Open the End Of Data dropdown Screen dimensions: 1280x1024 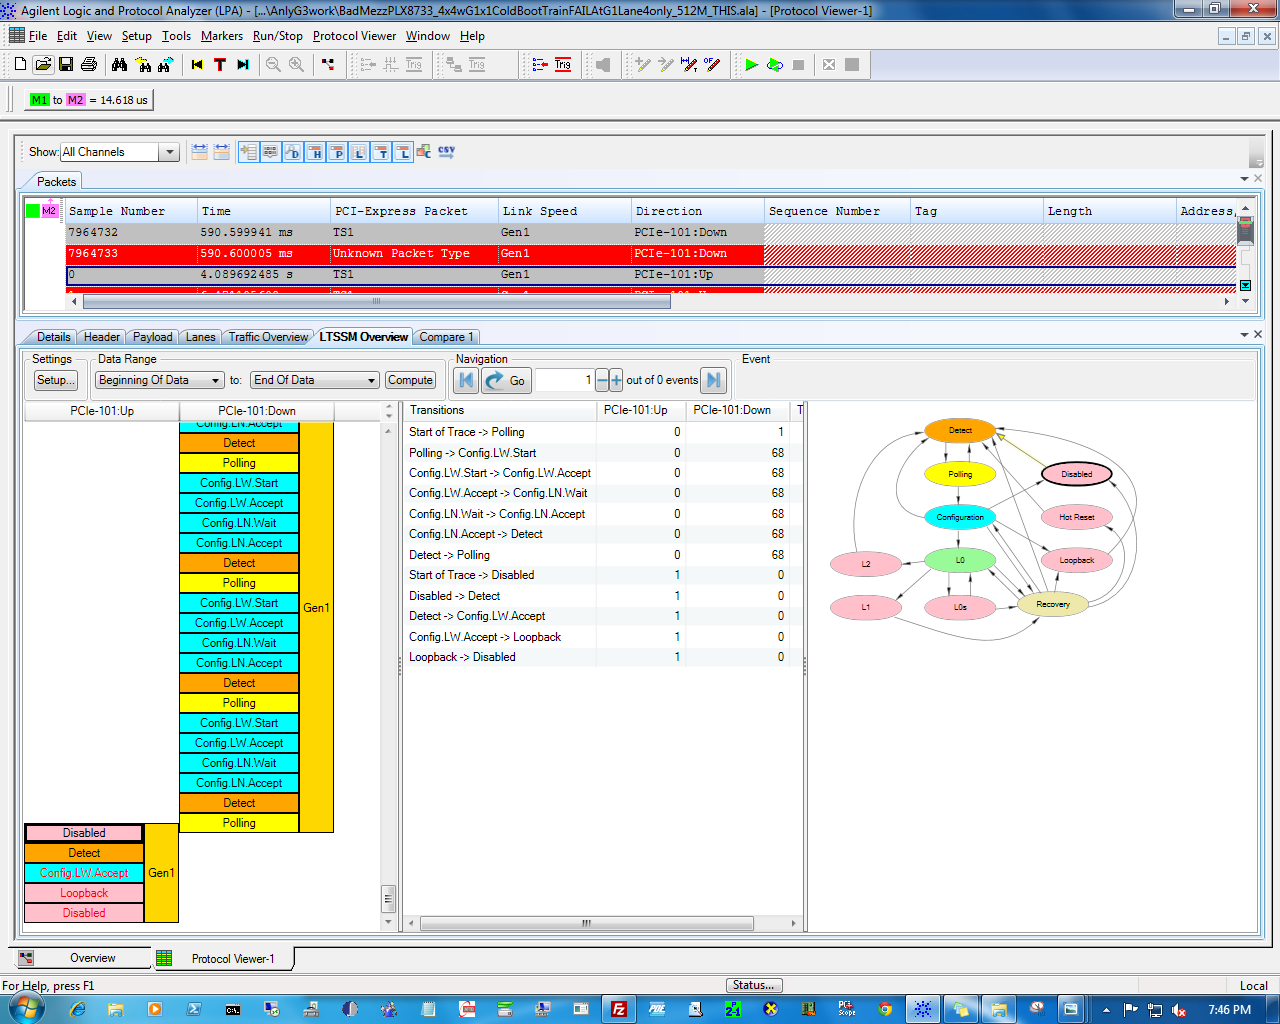coord(371,381)
